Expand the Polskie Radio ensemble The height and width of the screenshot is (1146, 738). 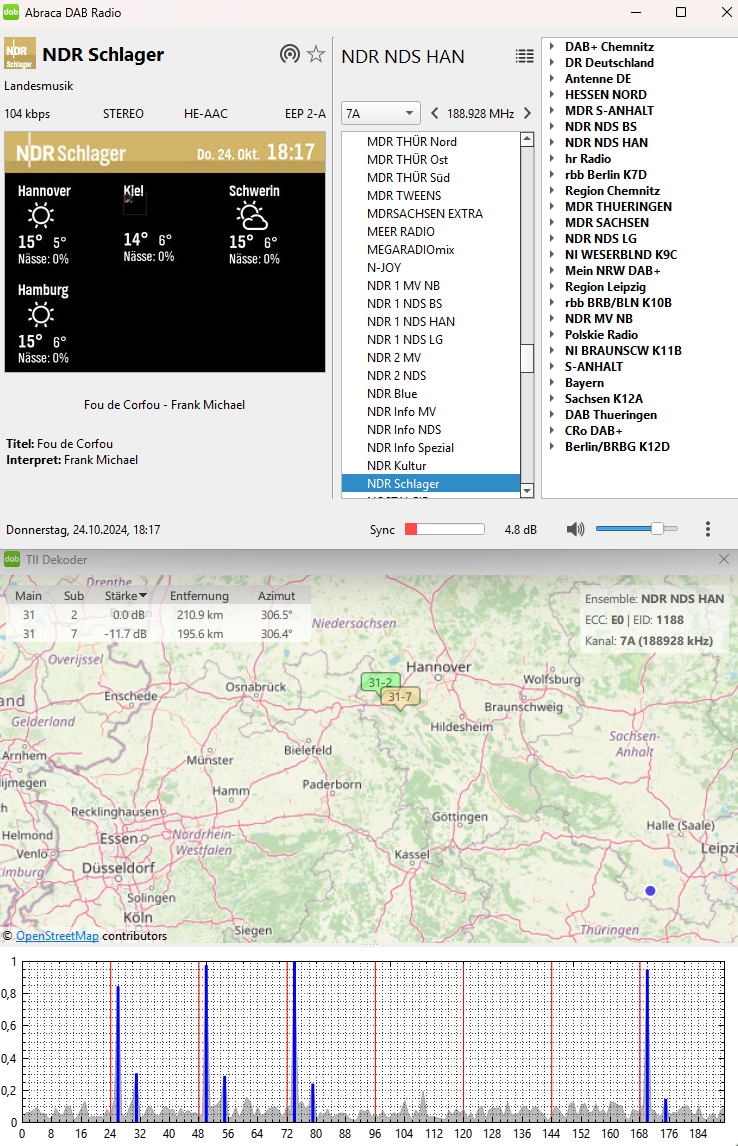552,335
